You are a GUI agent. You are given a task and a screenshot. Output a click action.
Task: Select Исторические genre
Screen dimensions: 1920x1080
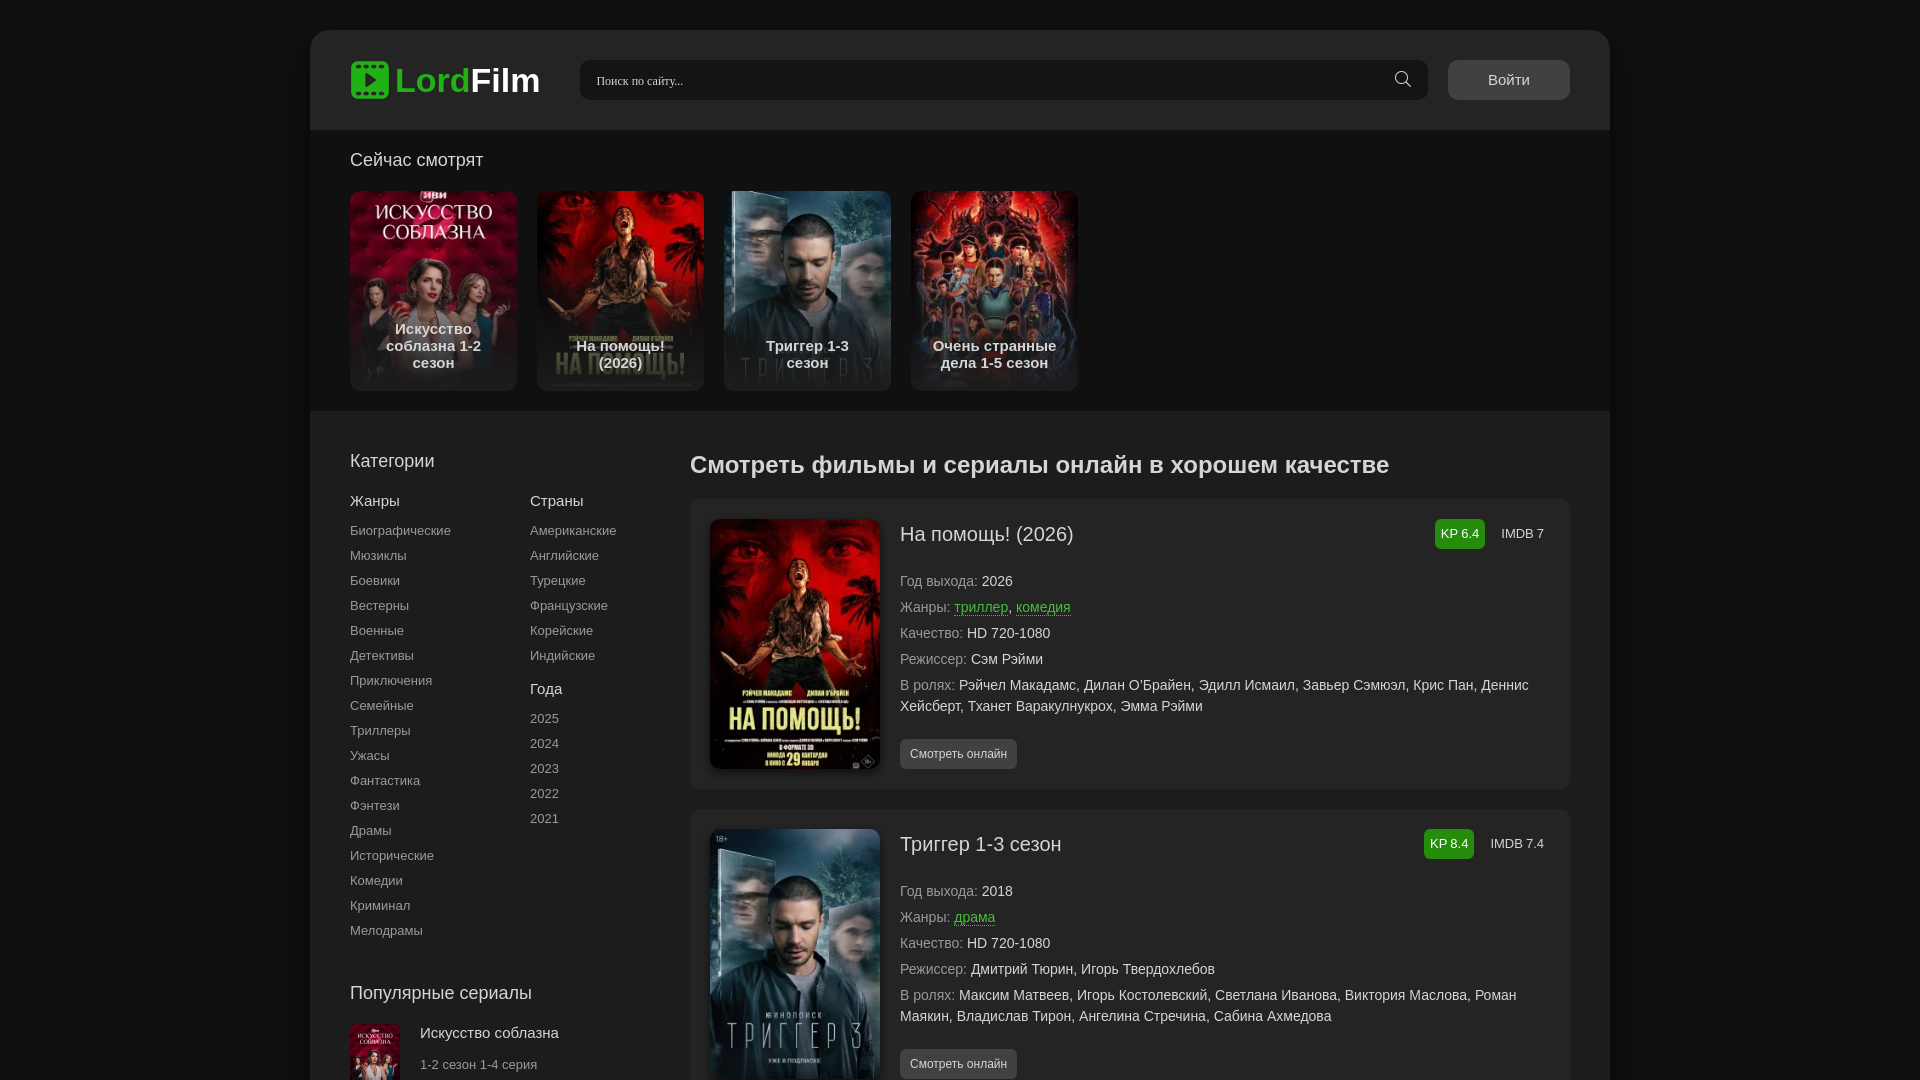[392, 856]
